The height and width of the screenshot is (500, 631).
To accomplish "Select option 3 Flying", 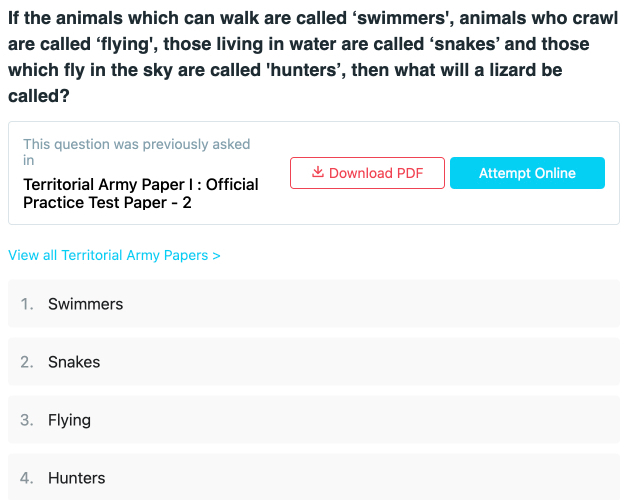I will click(x=314, y=420).
